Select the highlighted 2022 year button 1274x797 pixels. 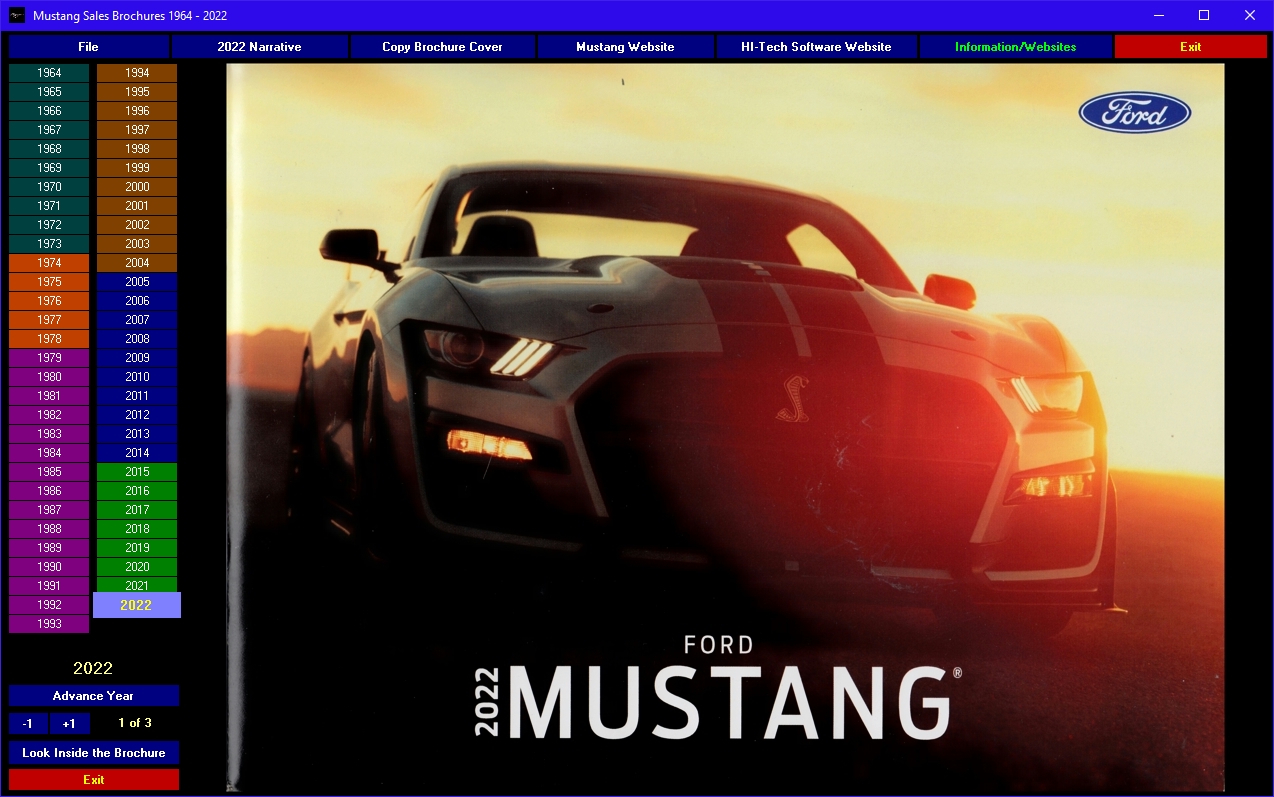pyautogui.click(x=137, y=605)
